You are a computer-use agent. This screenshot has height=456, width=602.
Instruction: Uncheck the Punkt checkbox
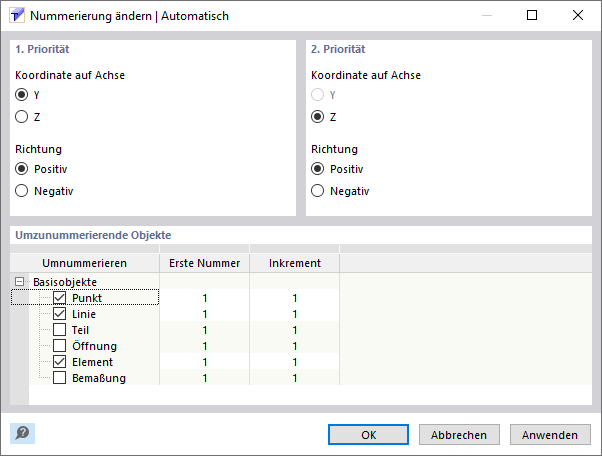click(60, 297)
